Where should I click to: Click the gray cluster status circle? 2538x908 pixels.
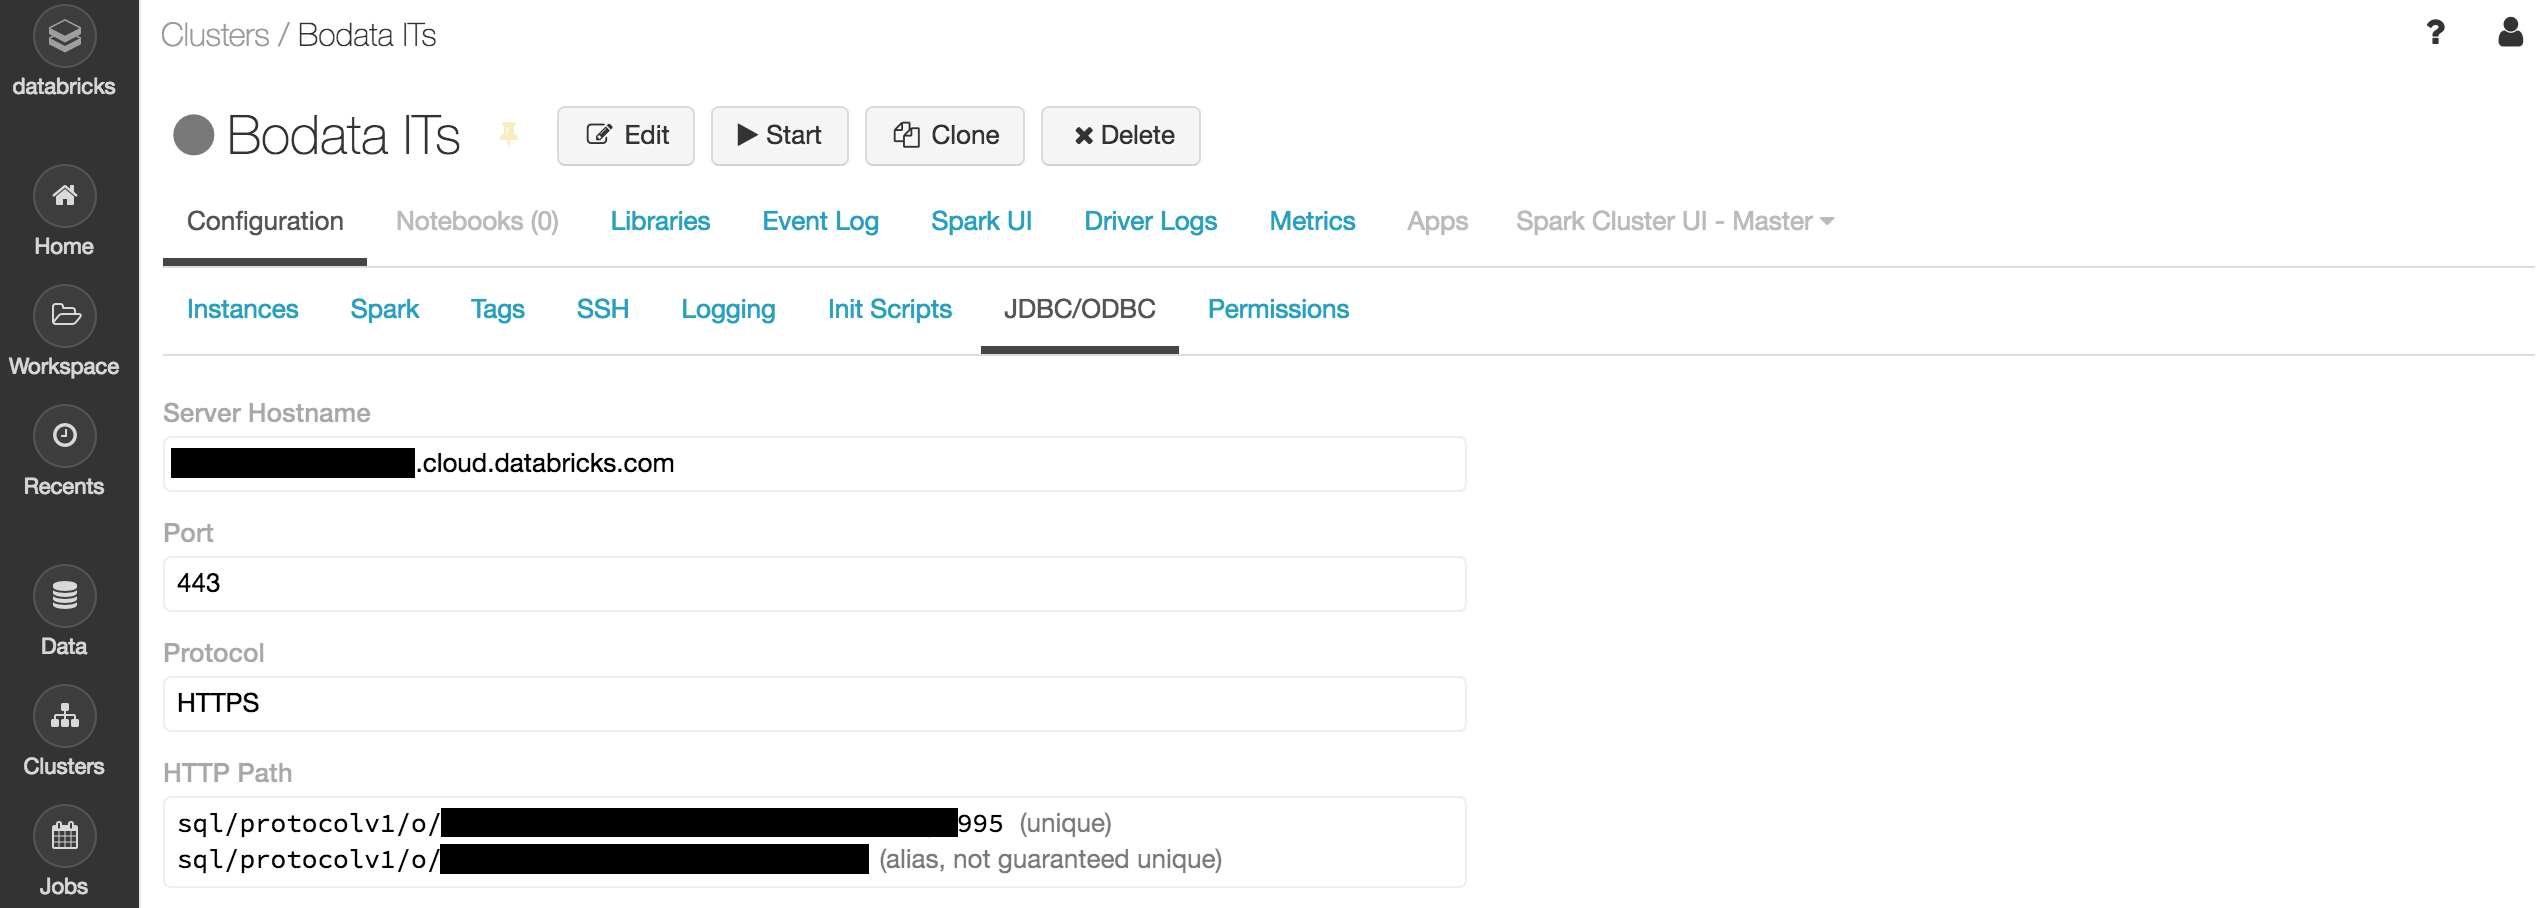click(194, 135)
